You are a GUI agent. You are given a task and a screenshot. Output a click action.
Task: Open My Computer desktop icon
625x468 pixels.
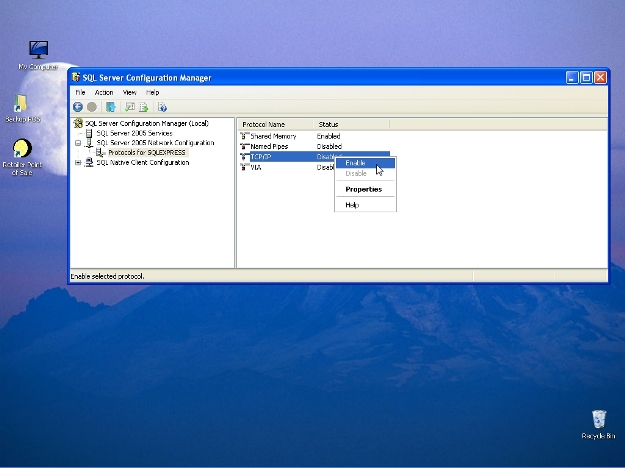38,51
